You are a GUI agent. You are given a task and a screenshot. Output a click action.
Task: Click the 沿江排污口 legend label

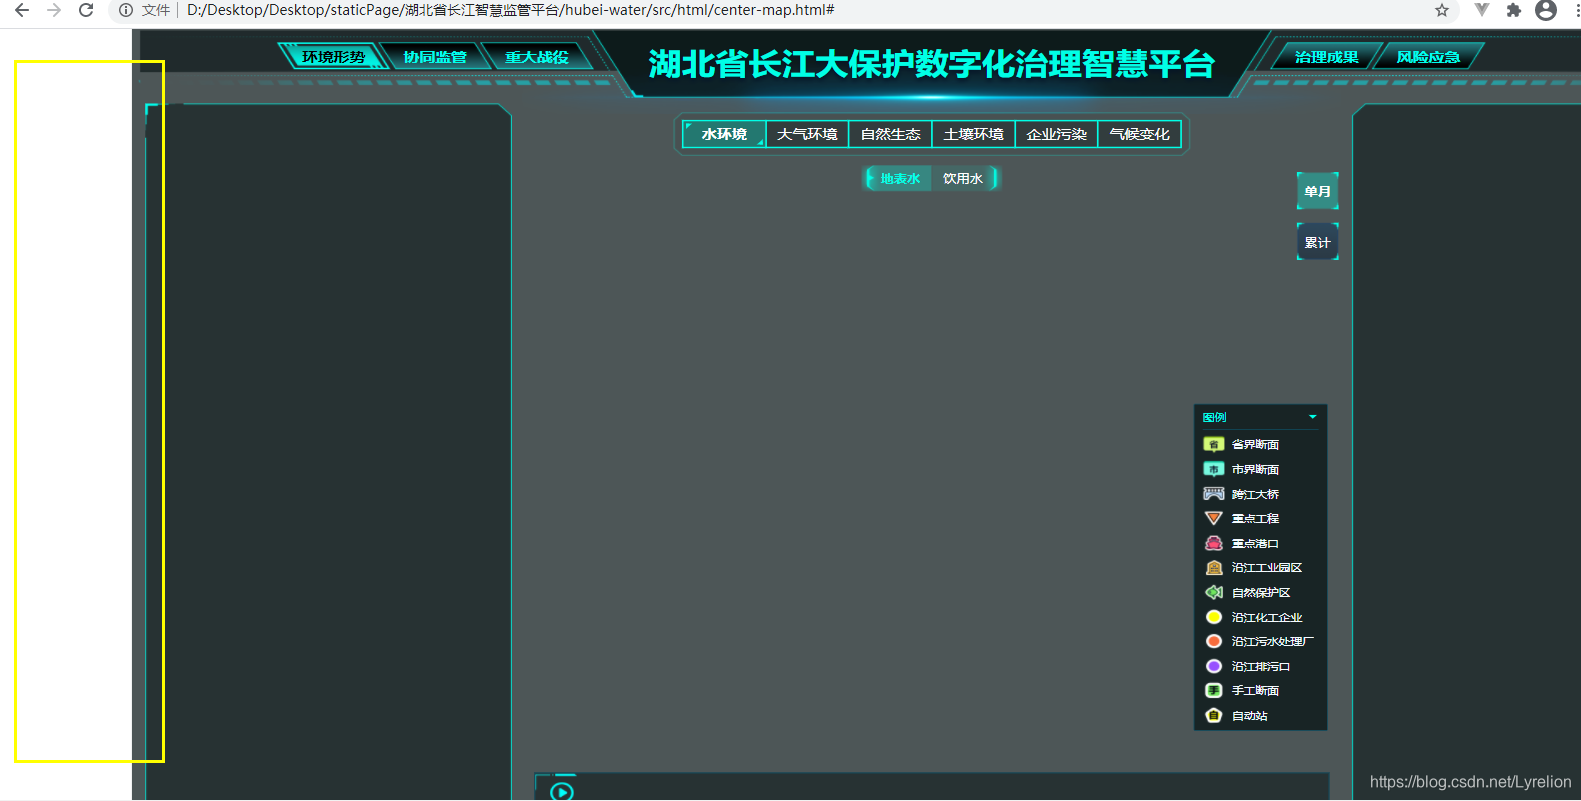1260,666
